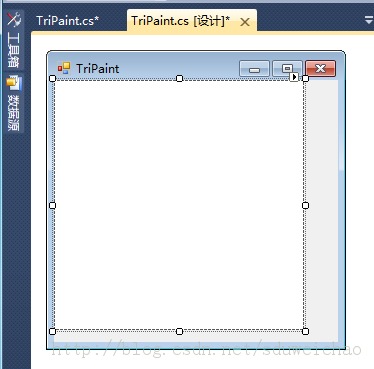The height and width of the screenshot is (369, 374).
Task: Open the document tabs overflow dropdown
Action: (369, 20)
